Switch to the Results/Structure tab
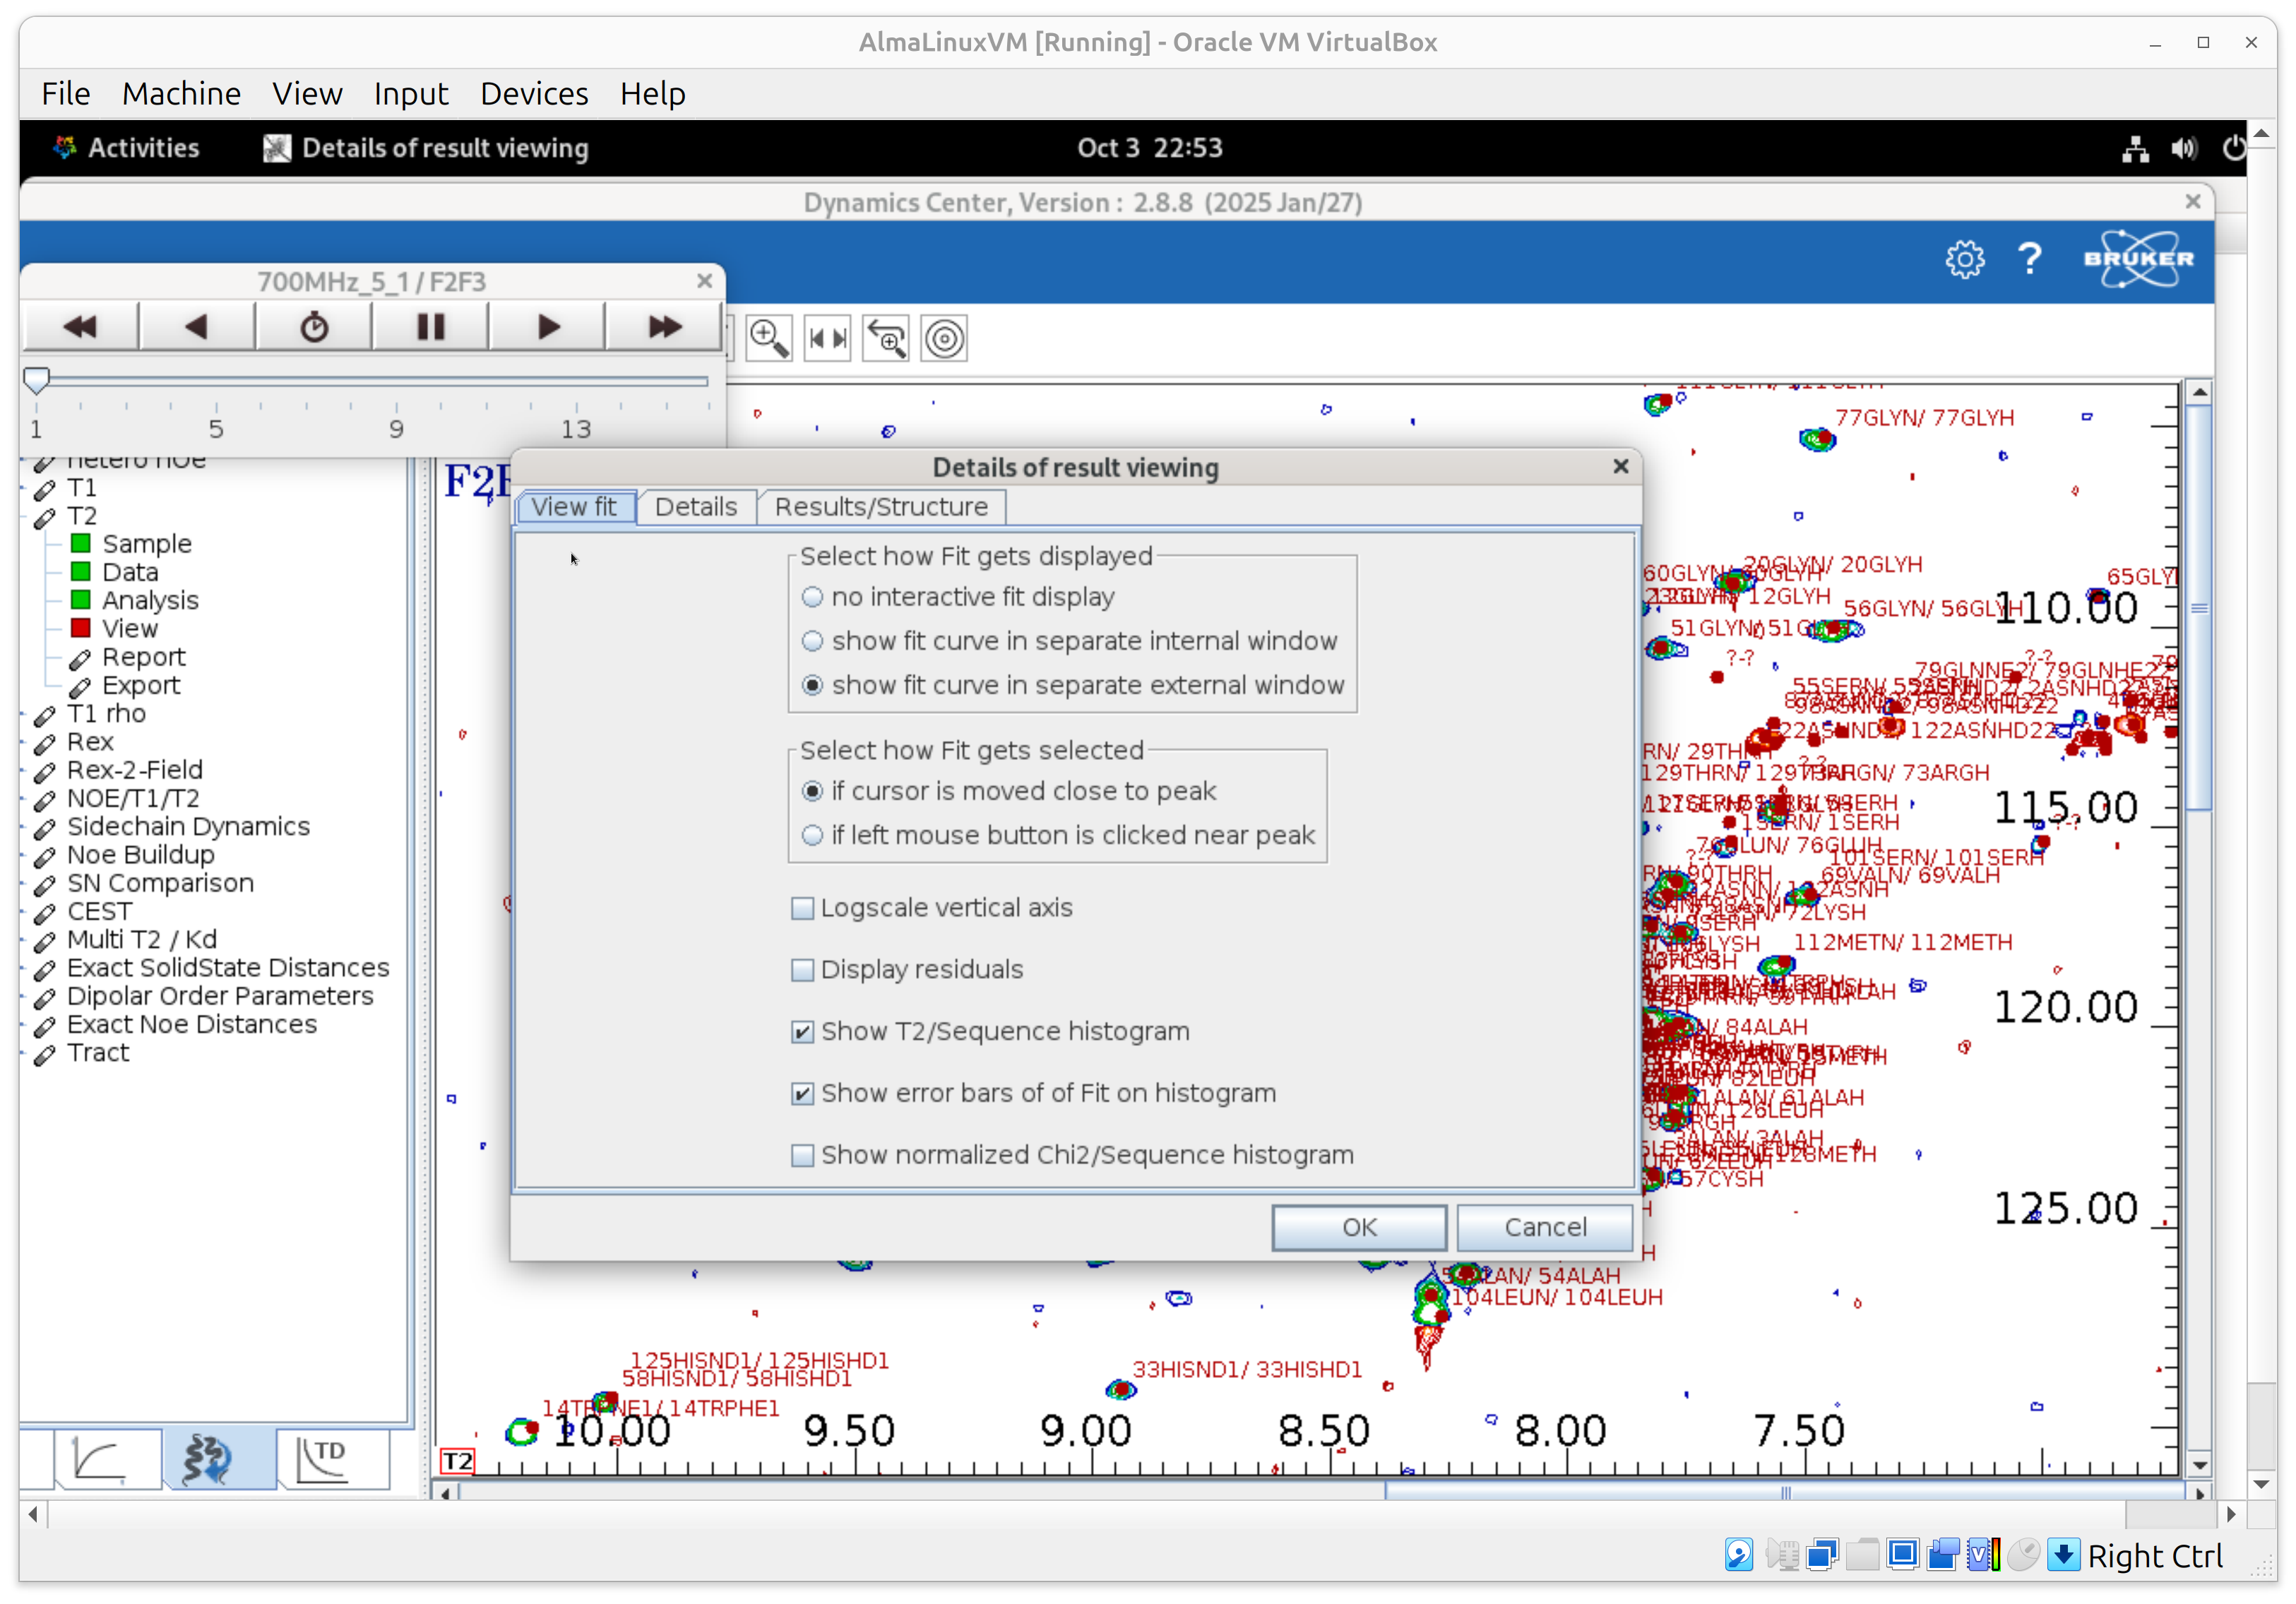Image resolution: width=2296 pixels, height=1604 pixels. 880,507
